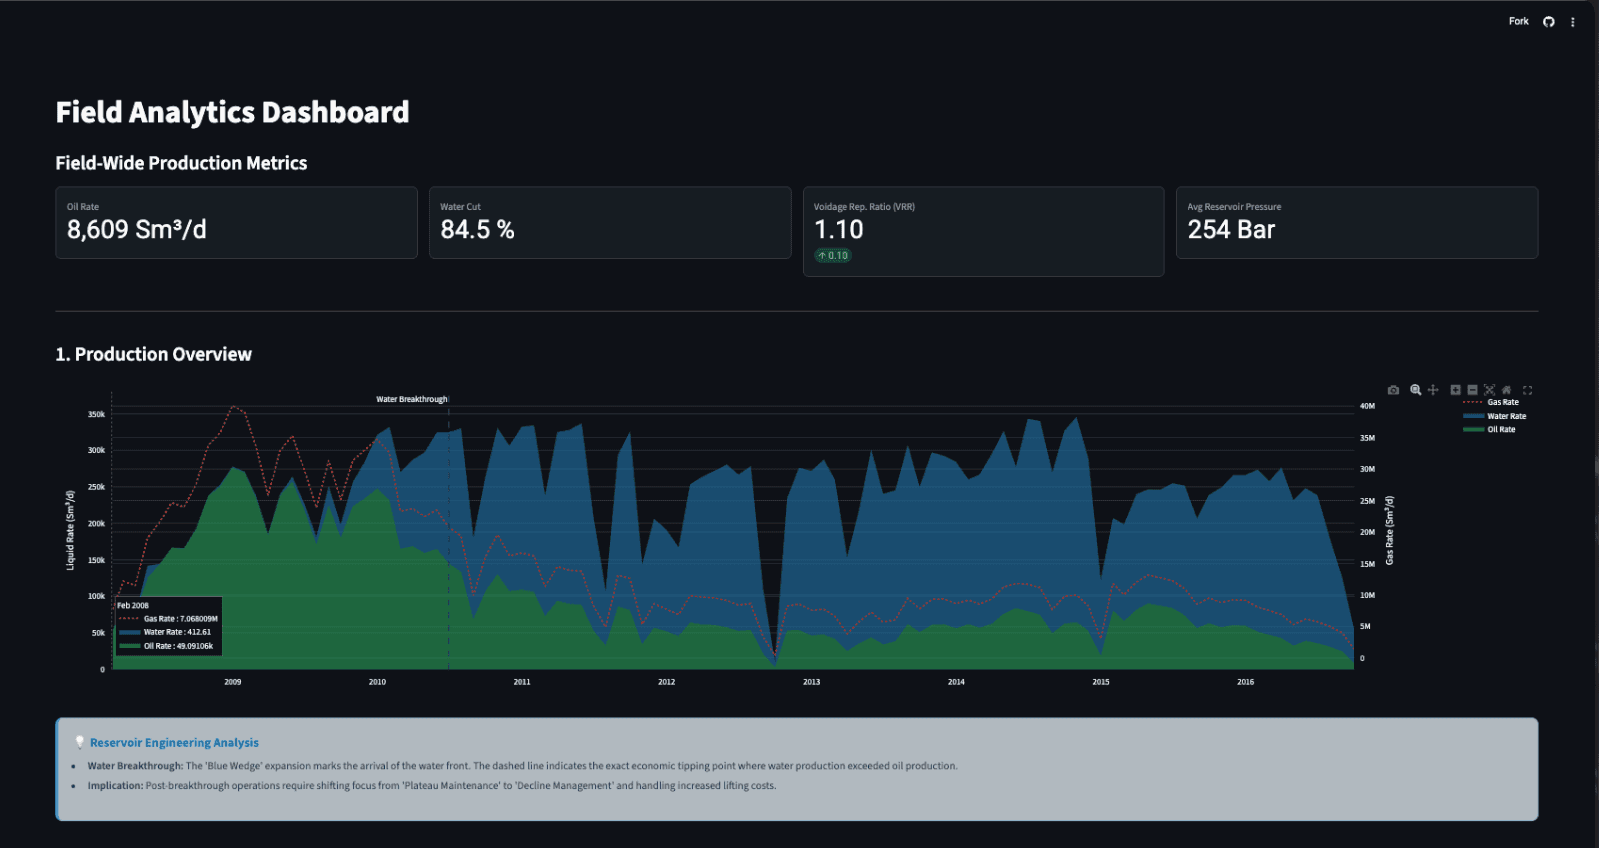Select the Zoom tool in chart modebar
Image resolution: width=1599 pixels, height=848 pixels.
(x=1415, y=390)
